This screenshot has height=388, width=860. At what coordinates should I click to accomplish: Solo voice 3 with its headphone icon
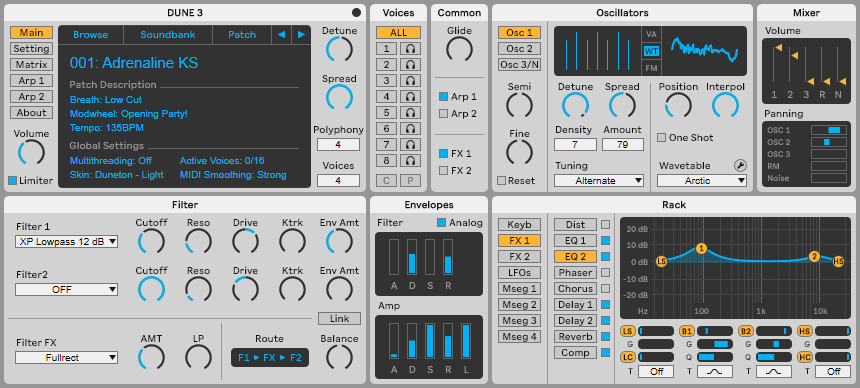410,81
